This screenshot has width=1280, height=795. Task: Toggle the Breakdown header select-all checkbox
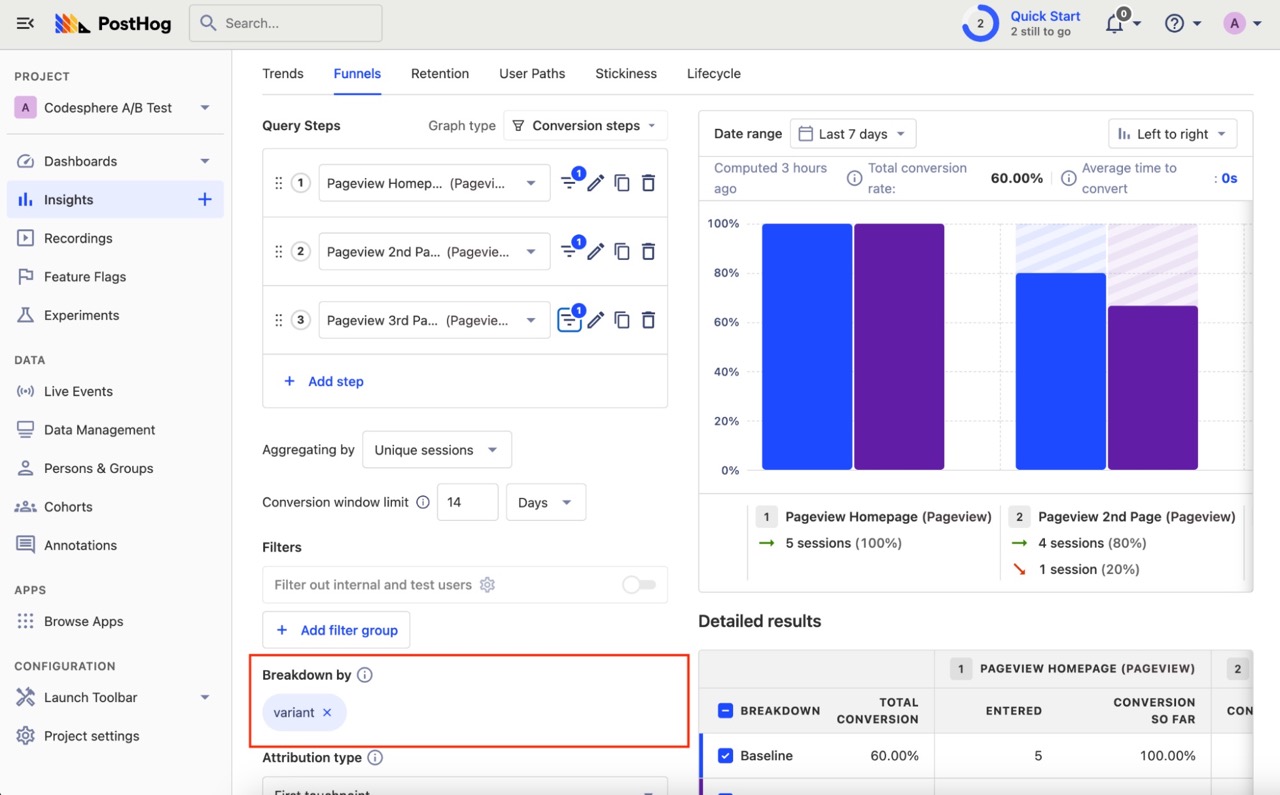[x=726, y=711]
